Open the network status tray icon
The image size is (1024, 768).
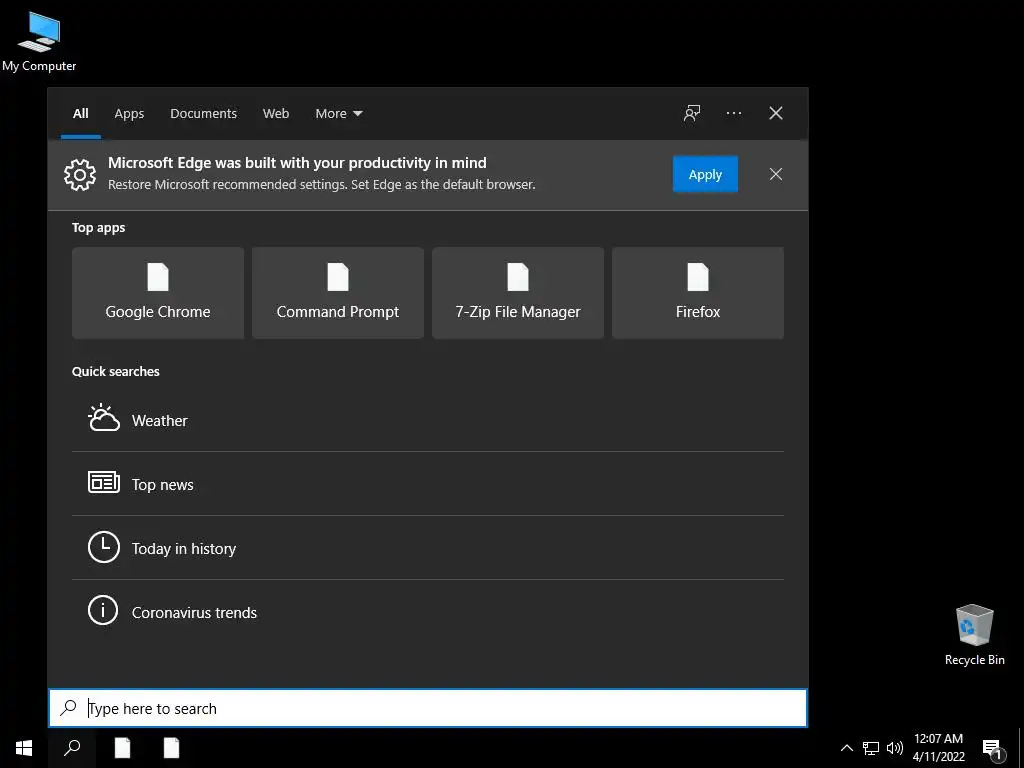click(x=871, y=748)
